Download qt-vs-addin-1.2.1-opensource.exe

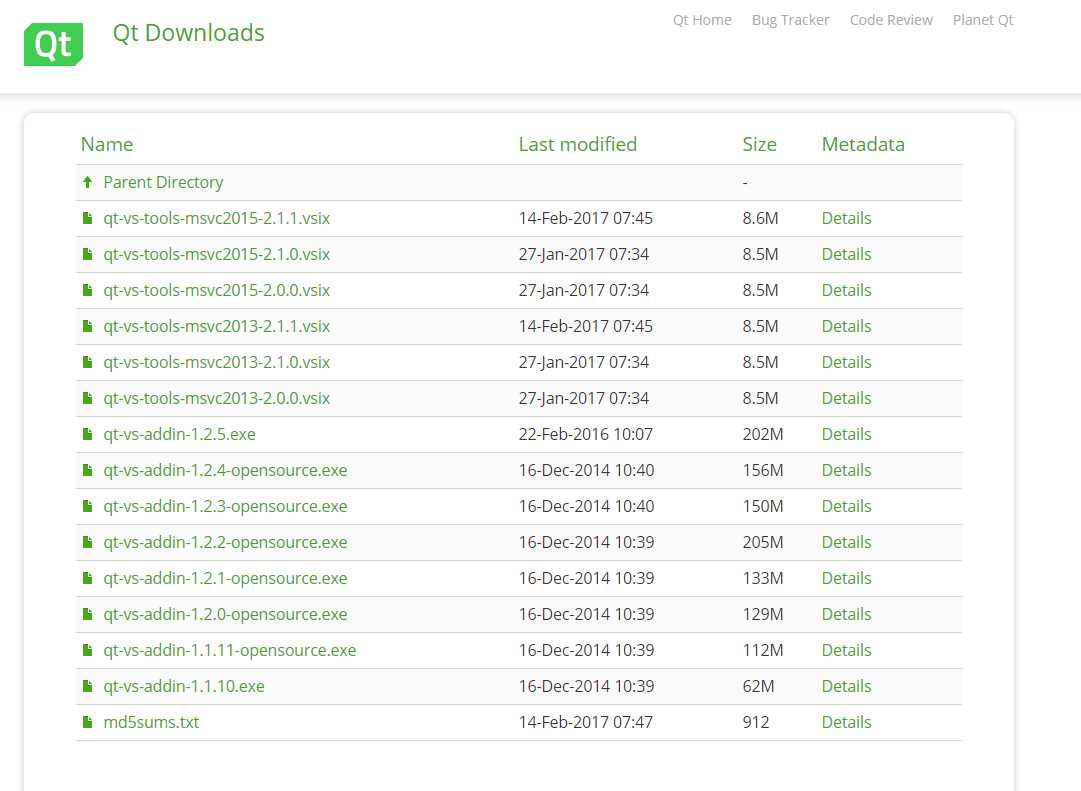(225, 578)
